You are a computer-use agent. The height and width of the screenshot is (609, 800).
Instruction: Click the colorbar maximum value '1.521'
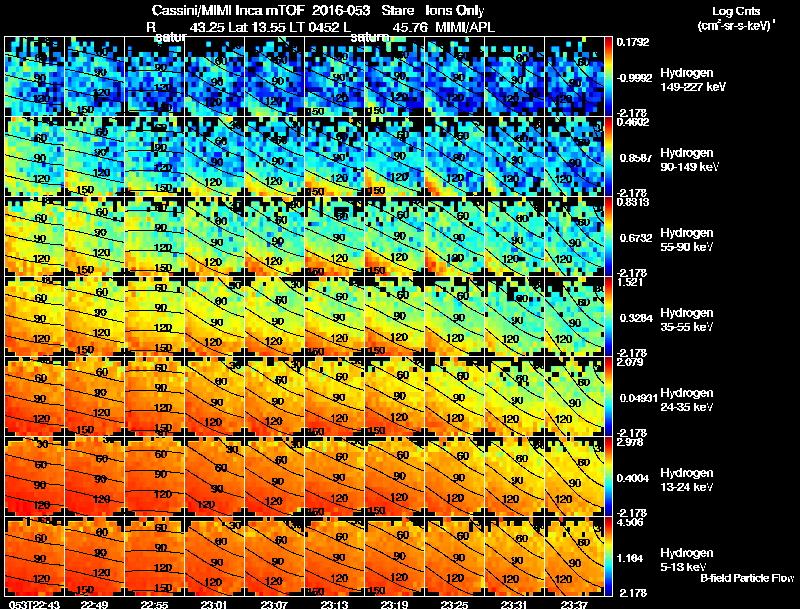[x=630, y=282]
